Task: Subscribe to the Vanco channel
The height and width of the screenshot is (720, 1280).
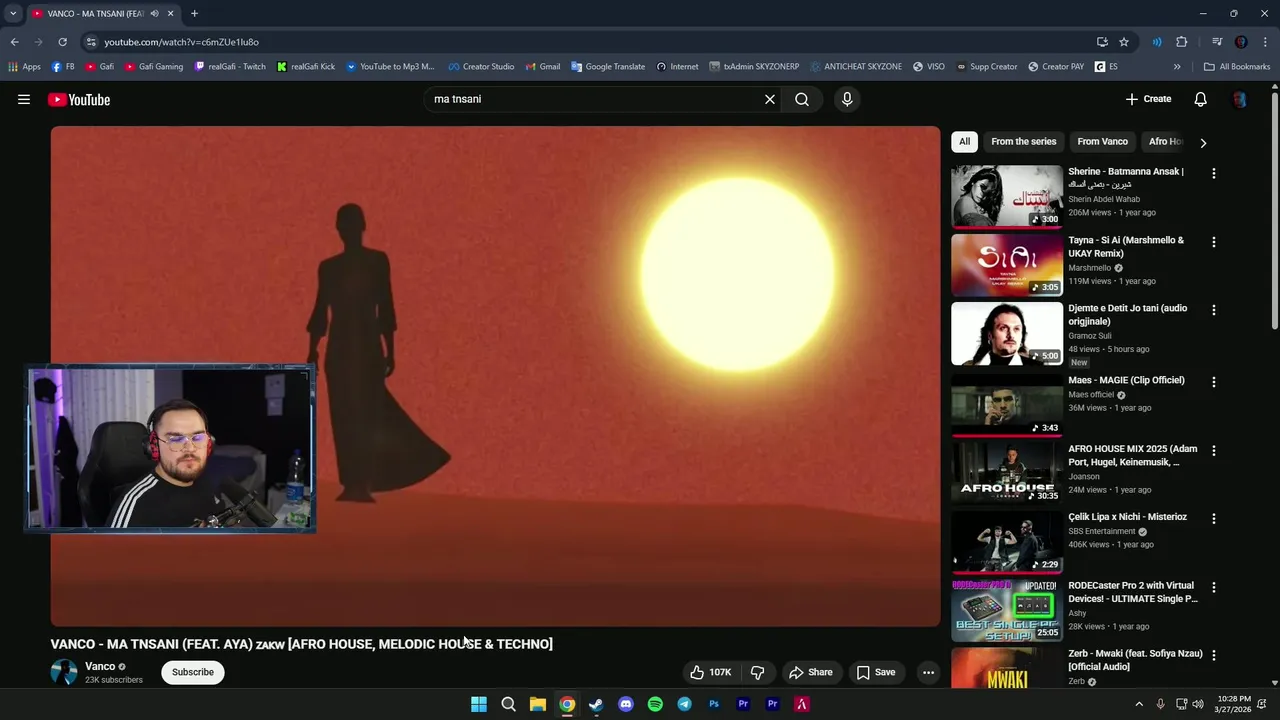Action: tap(193, 672)
